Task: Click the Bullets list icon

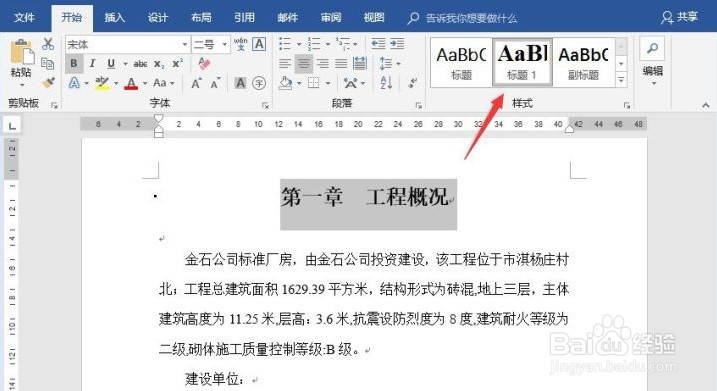Action: pyautogui.click(x=285, y=44)
